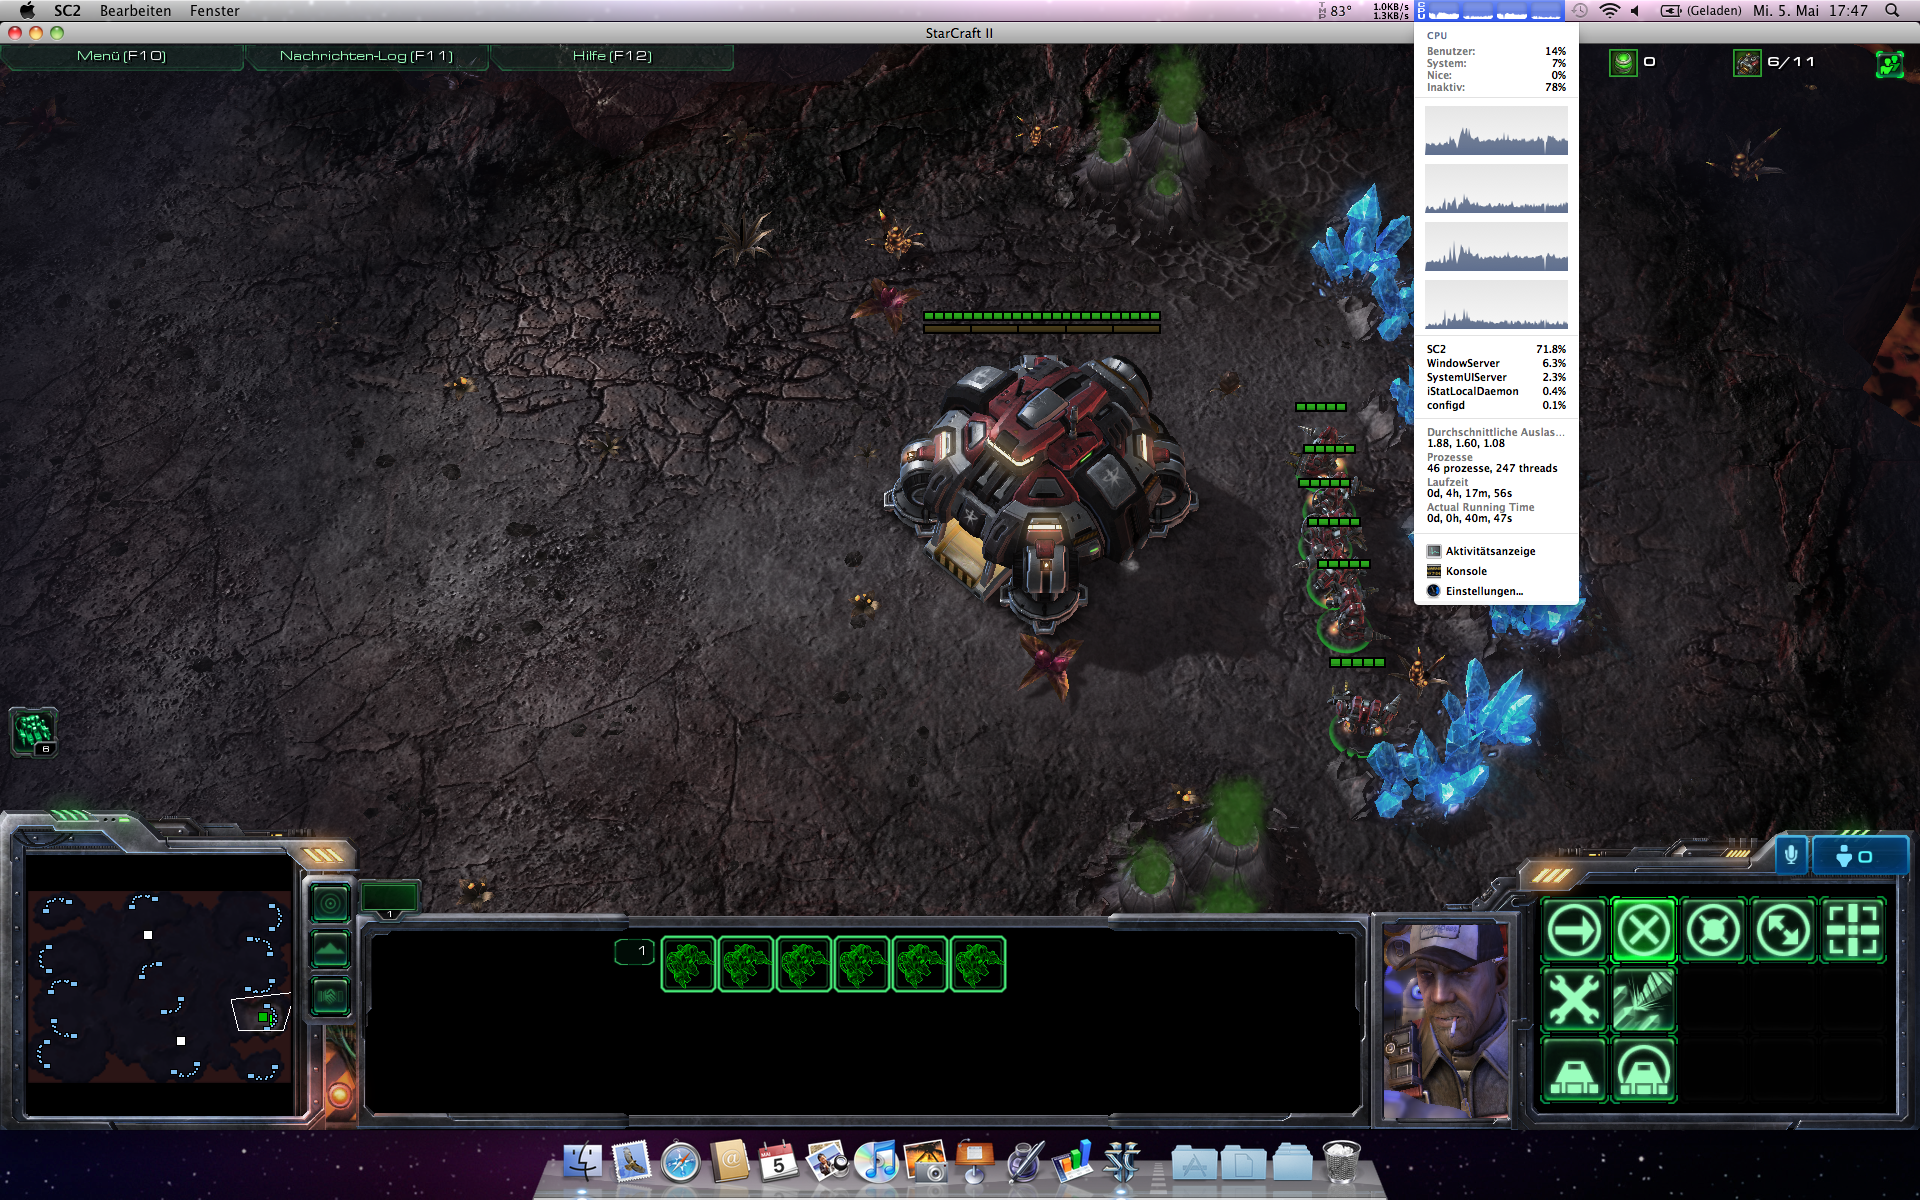
Task: Open Address Book in the Dock
Action: point(729,1162)
